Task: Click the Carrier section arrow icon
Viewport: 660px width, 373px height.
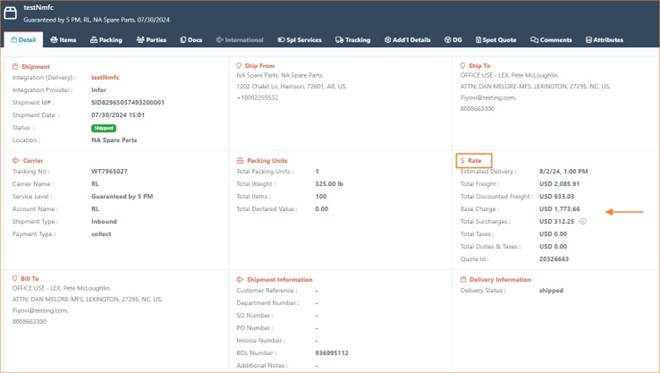Action: coord(16,160)
